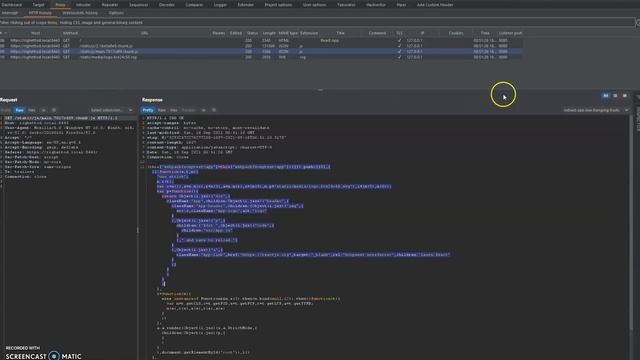Switch the Response view to Hex

(x=173, y=110)
